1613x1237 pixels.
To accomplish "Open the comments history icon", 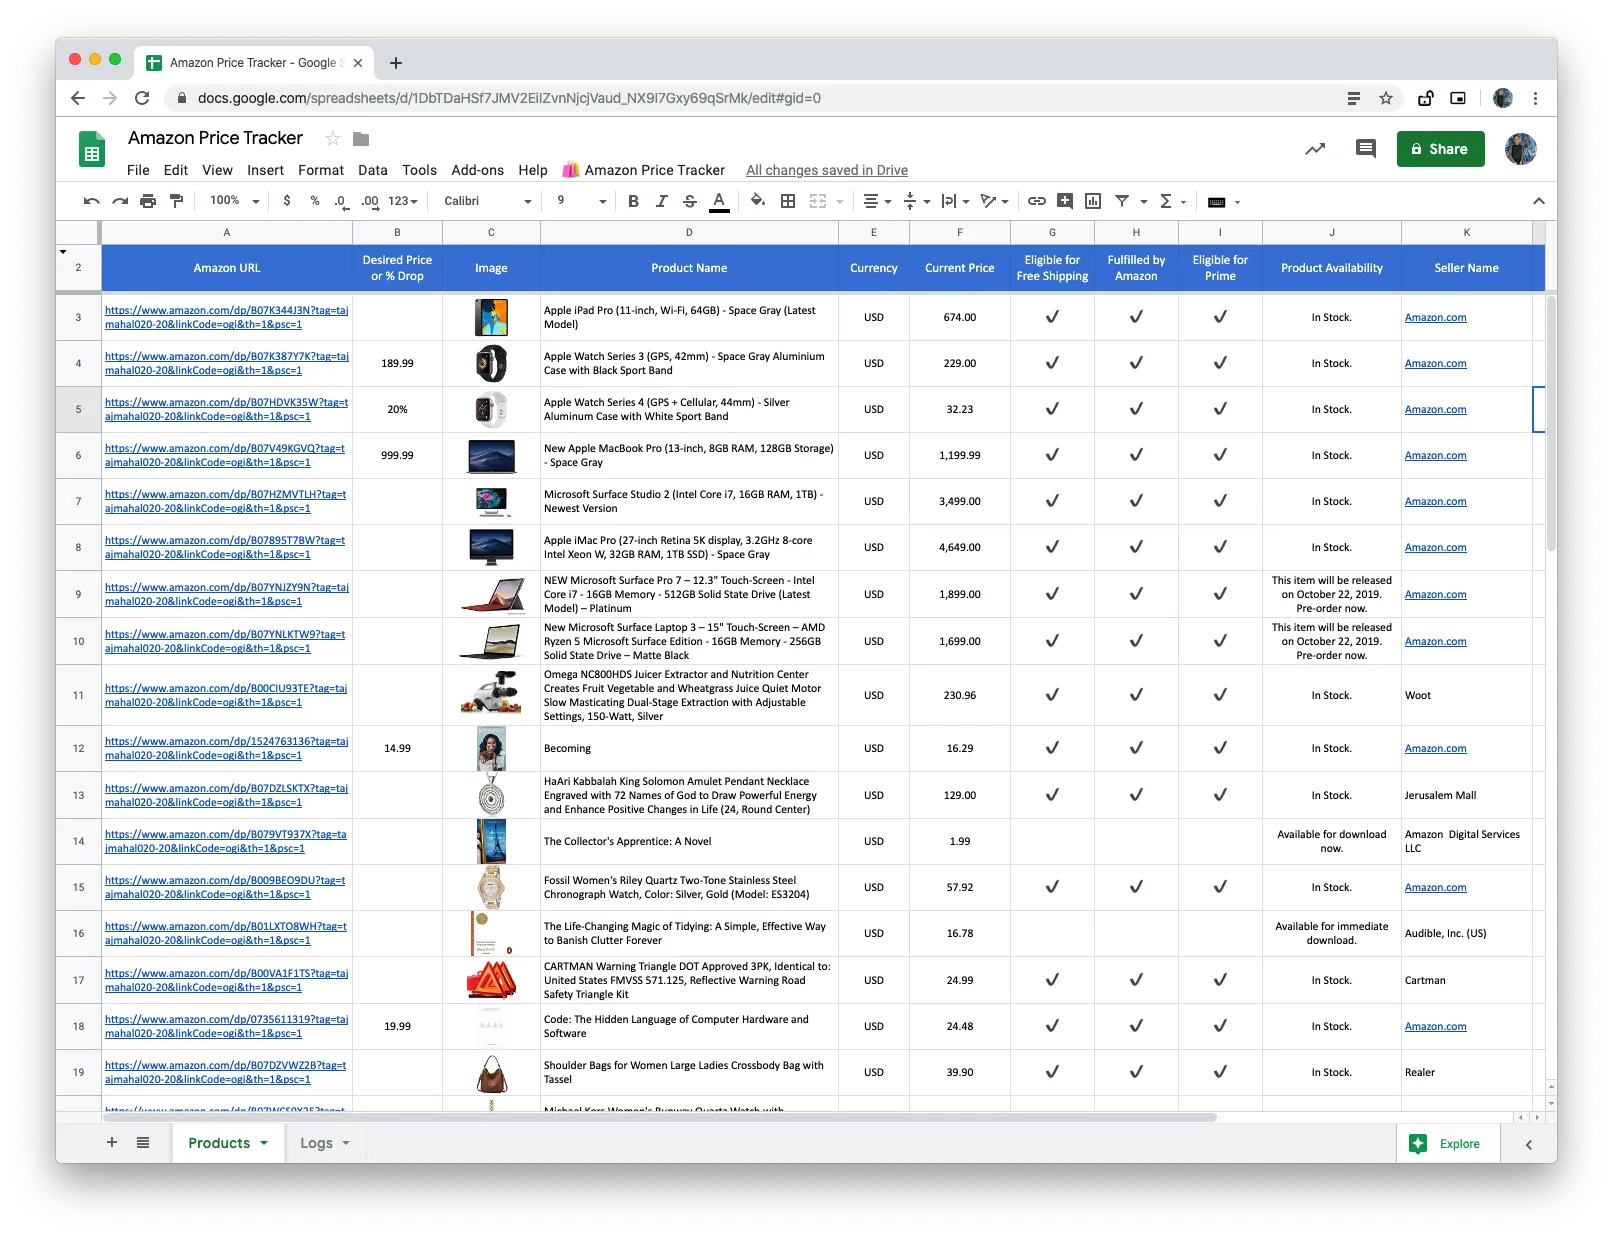I will pyautogui.click(x=1365, y=149).
